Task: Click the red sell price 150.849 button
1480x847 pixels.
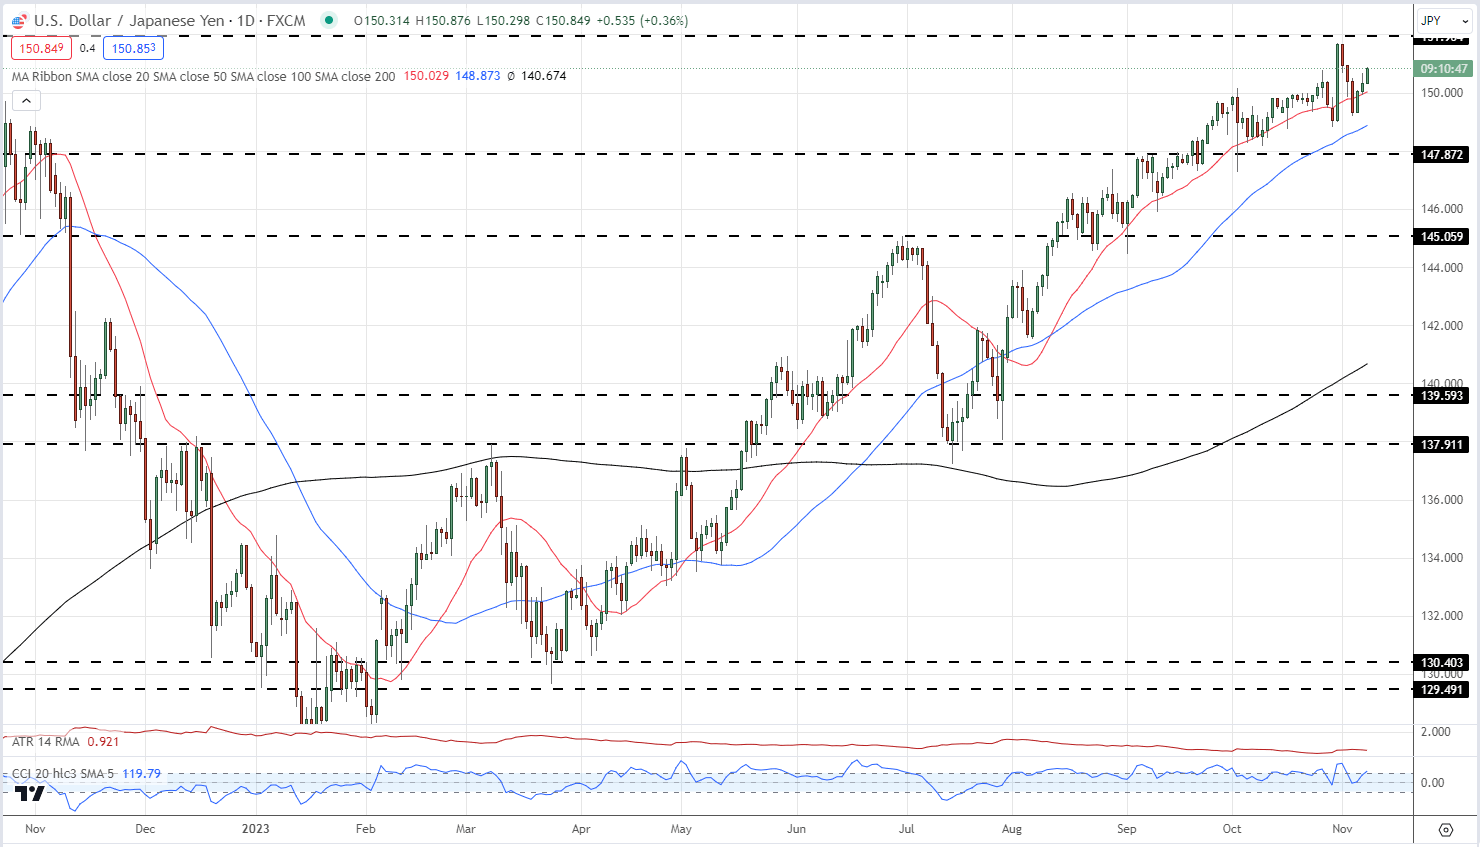Action: [x=41, y=48]
